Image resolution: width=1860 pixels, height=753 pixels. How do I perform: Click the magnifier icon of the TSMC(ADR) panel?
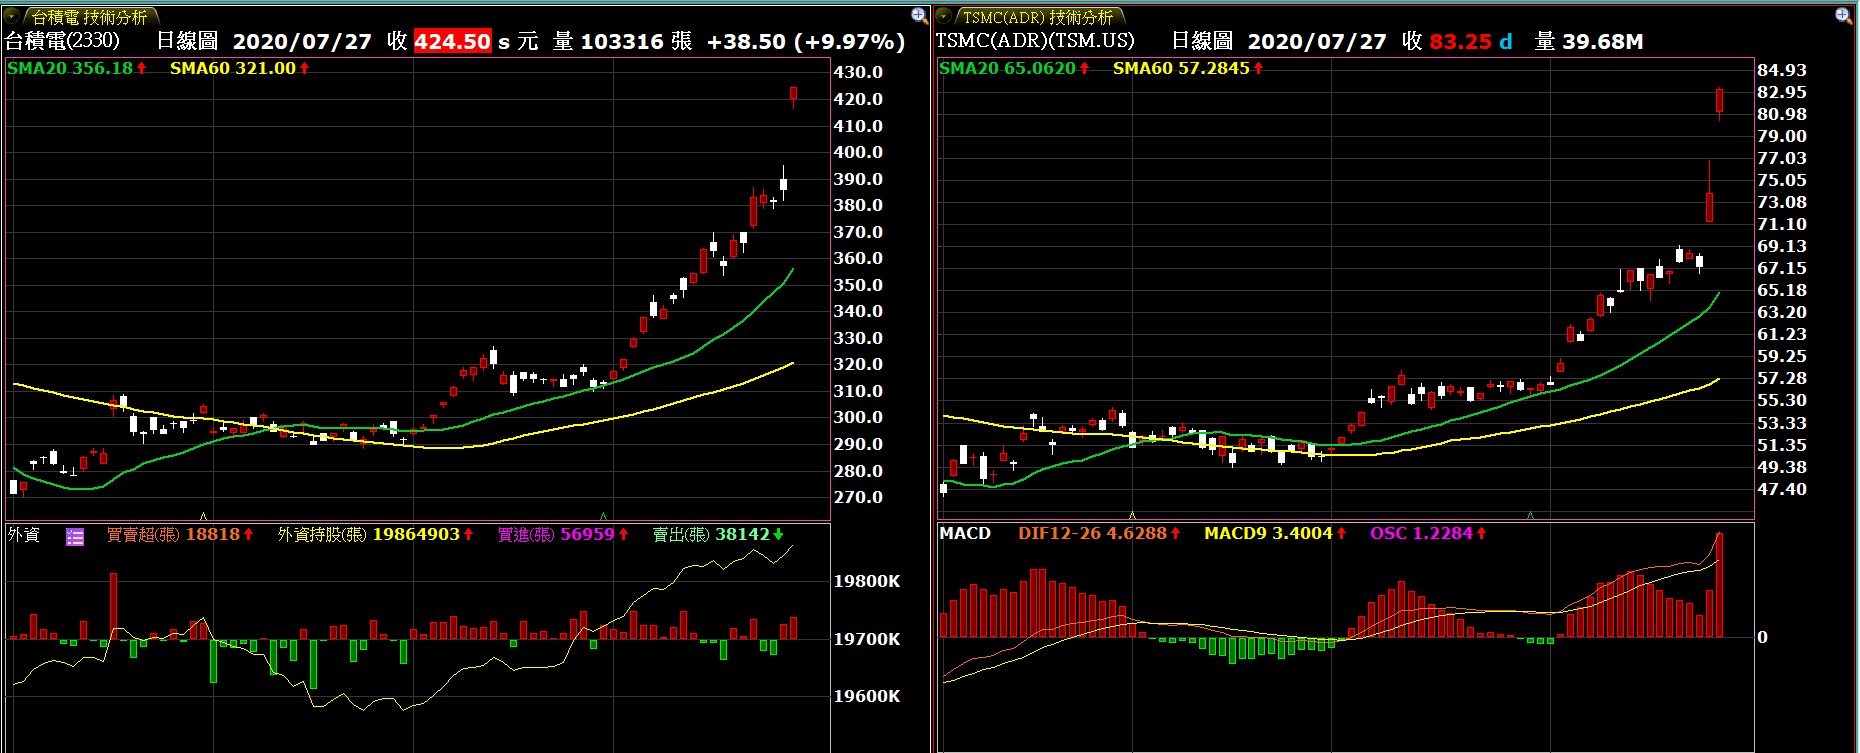tap(1844, 15)
